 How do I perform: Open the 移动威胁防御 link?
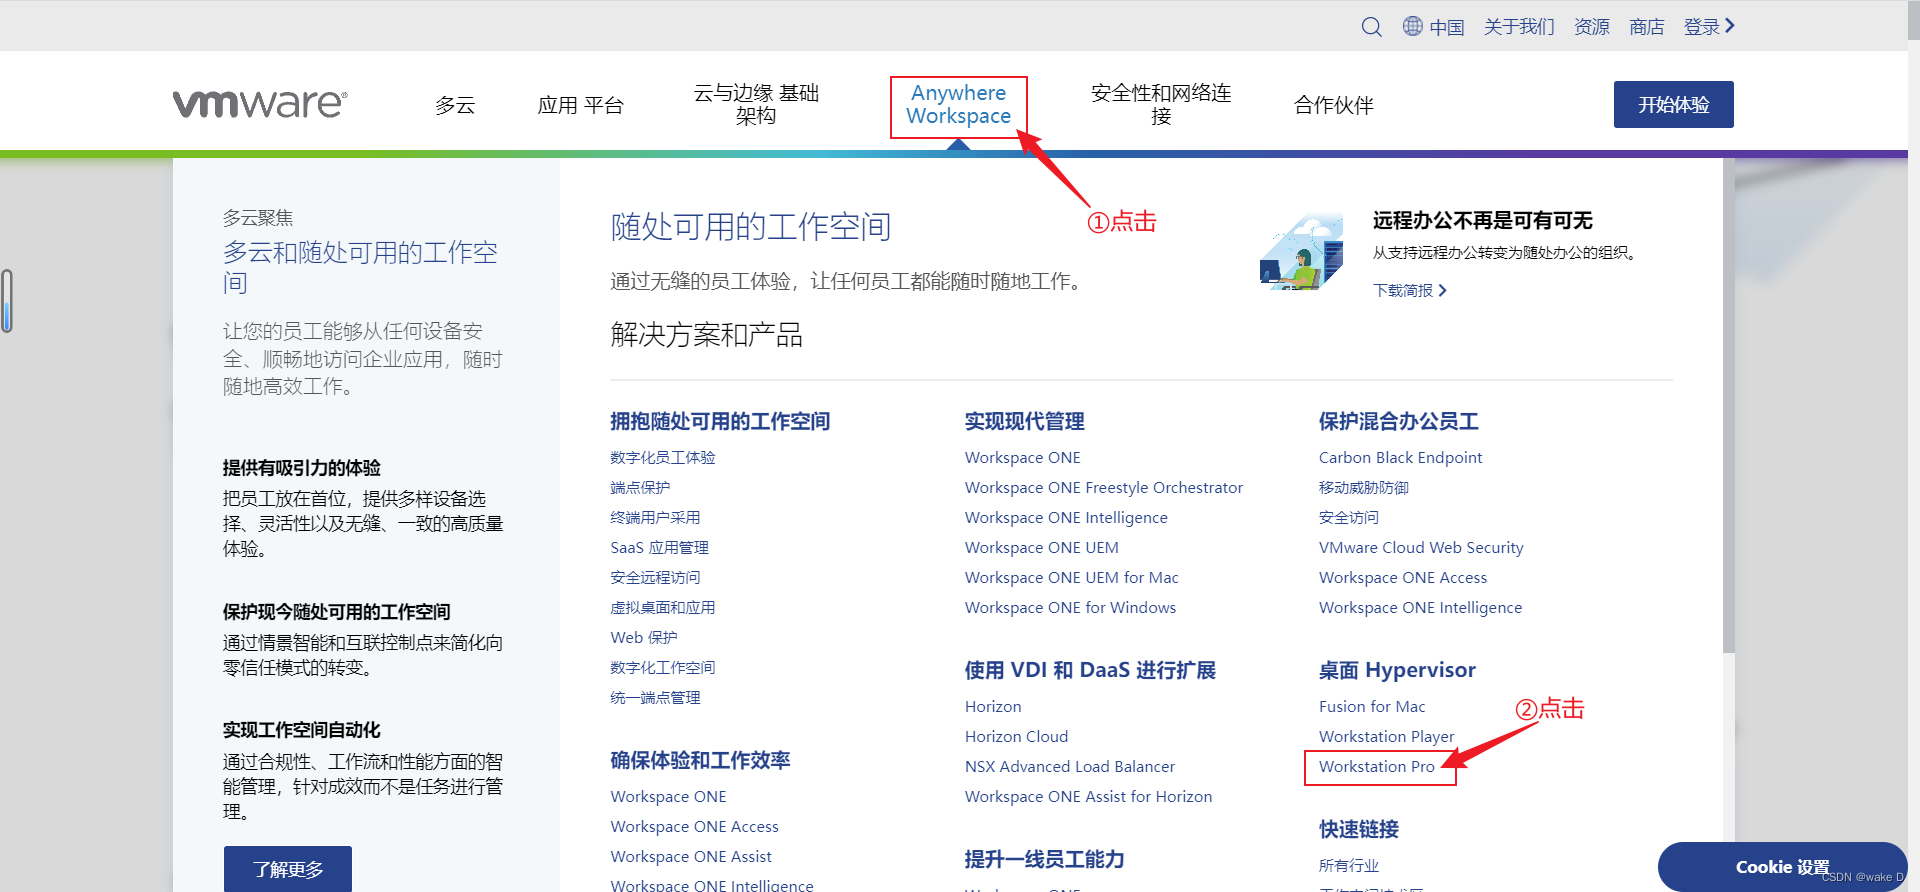[x=1363, y=487]
